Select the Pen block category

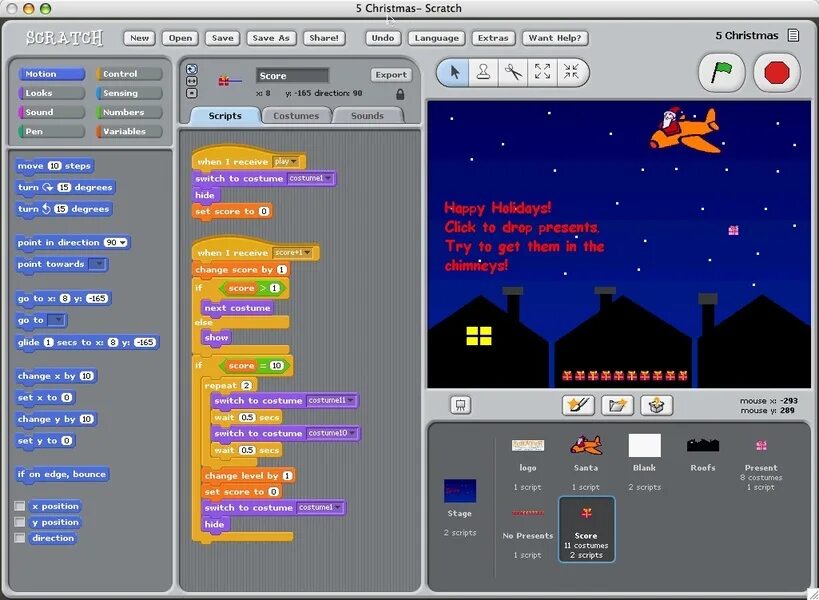pyautogui.click(x=51, y=131)
